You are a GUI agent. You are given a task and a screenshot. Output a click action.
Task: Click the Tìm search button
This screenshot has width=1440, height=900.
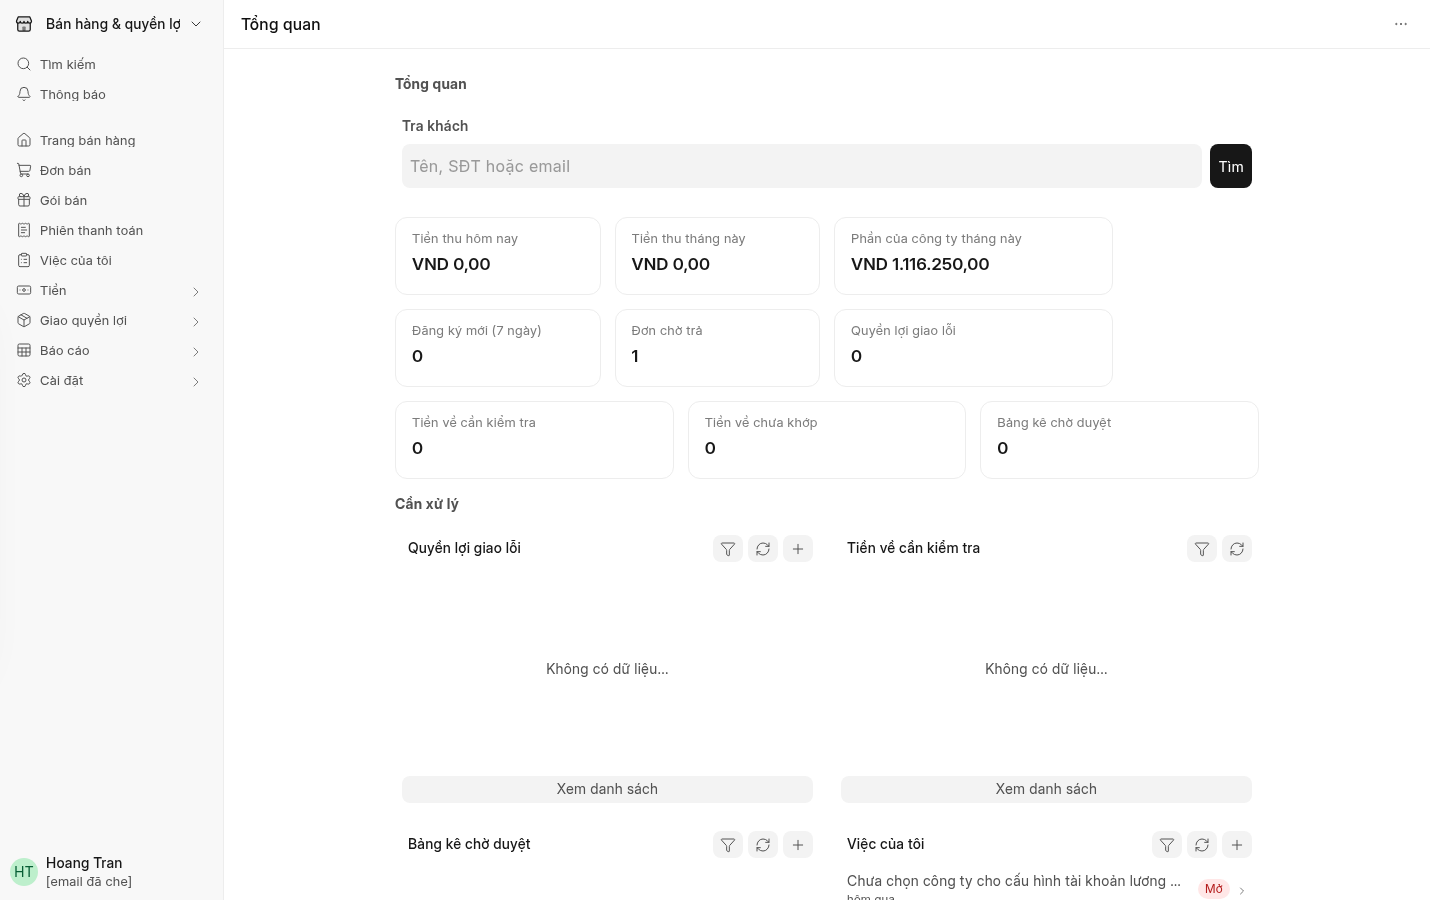point(1231,166)
